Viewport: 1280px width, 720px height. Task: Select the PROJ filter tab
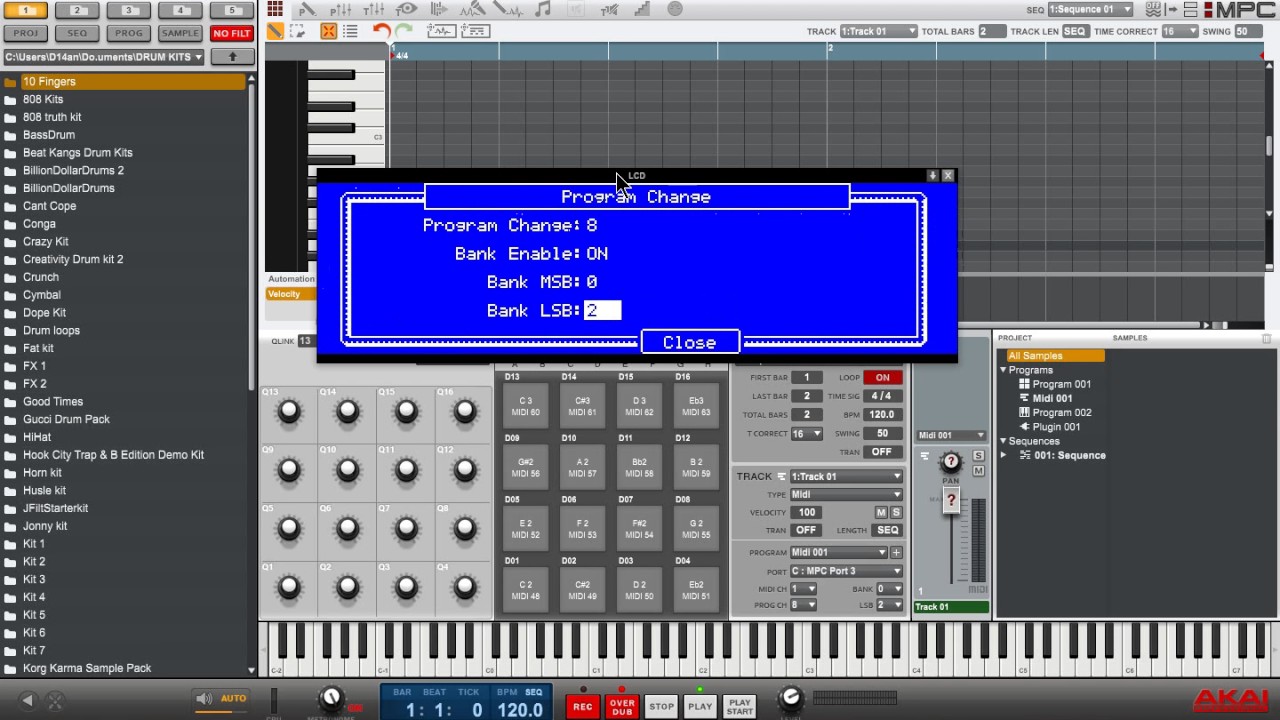point(26,33)
